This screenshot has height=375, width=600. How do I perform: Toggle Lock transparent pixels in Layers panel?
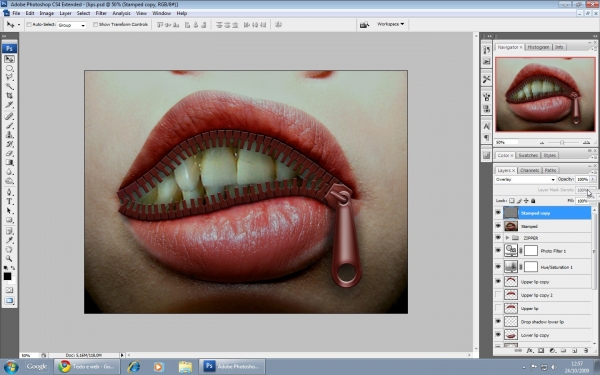[x=512, y=201]
